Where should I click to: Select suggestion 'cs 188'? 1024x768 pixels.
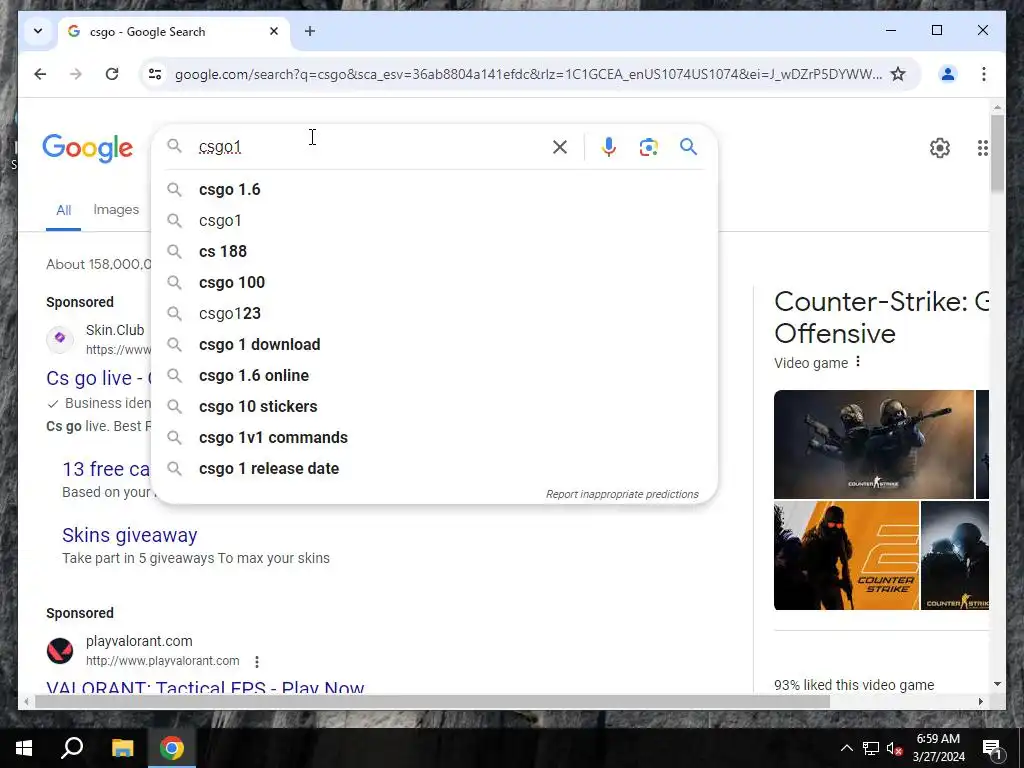434,251
